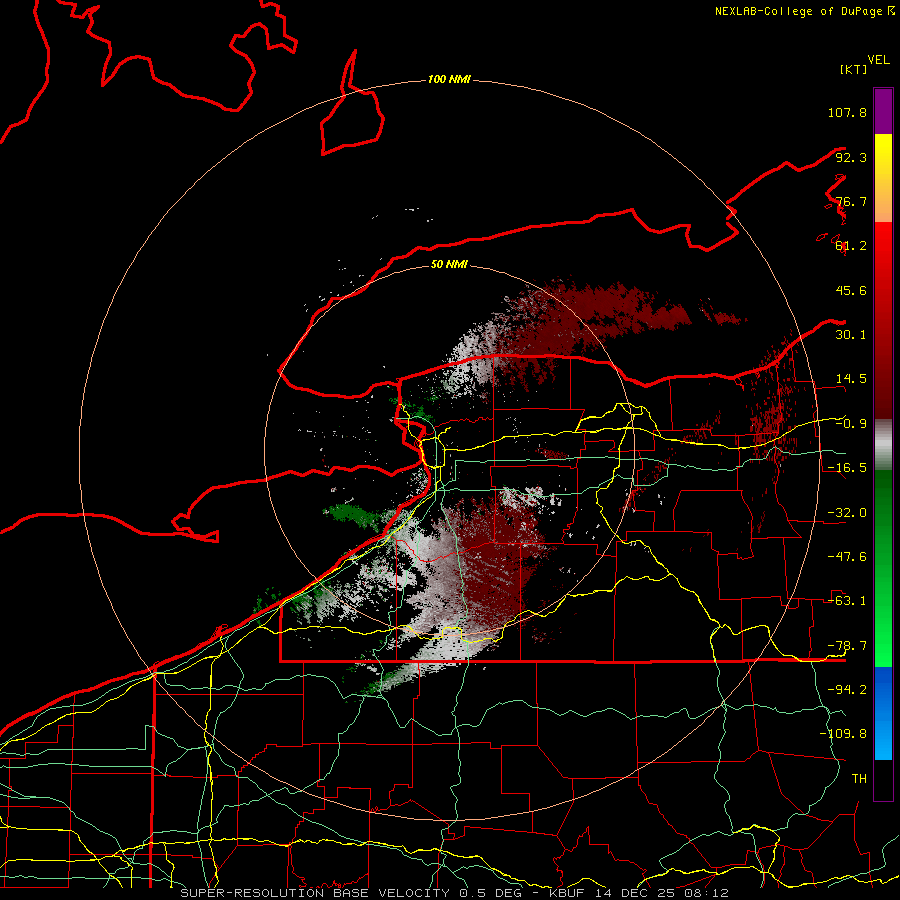Viewport: 900px width, 900px height.
Task: Click the 30.1 velocity scale value
Action: point(851,335)
